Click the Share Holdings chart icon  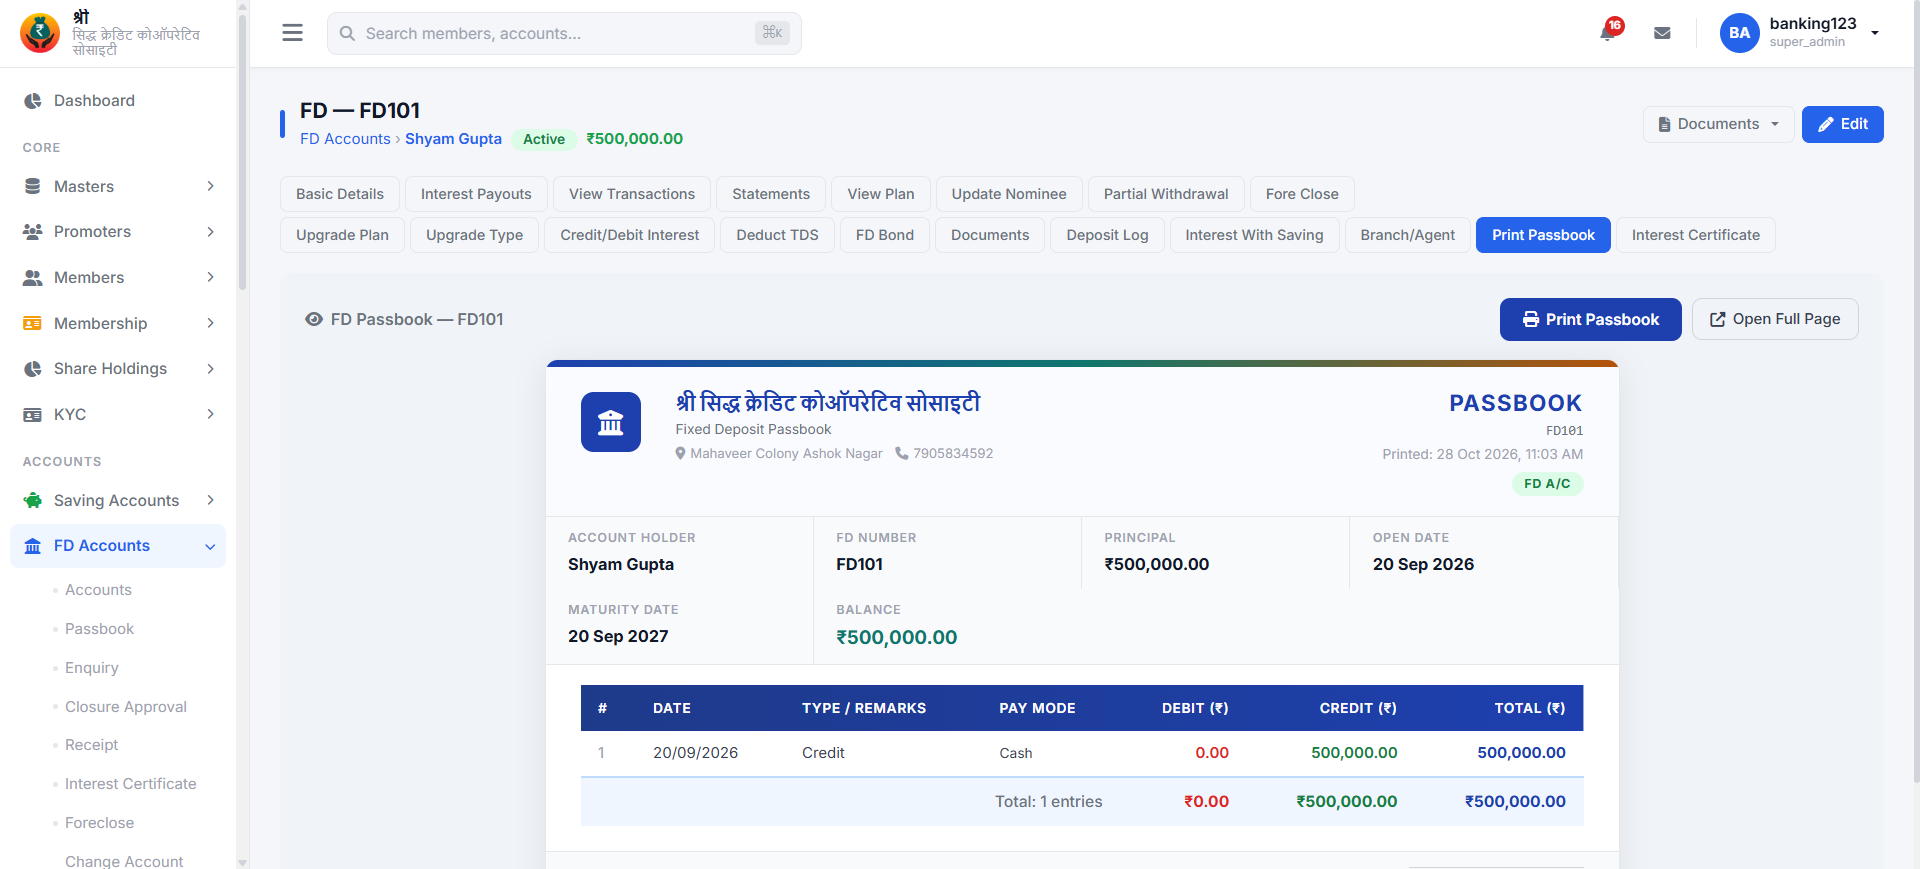(33, 369)
